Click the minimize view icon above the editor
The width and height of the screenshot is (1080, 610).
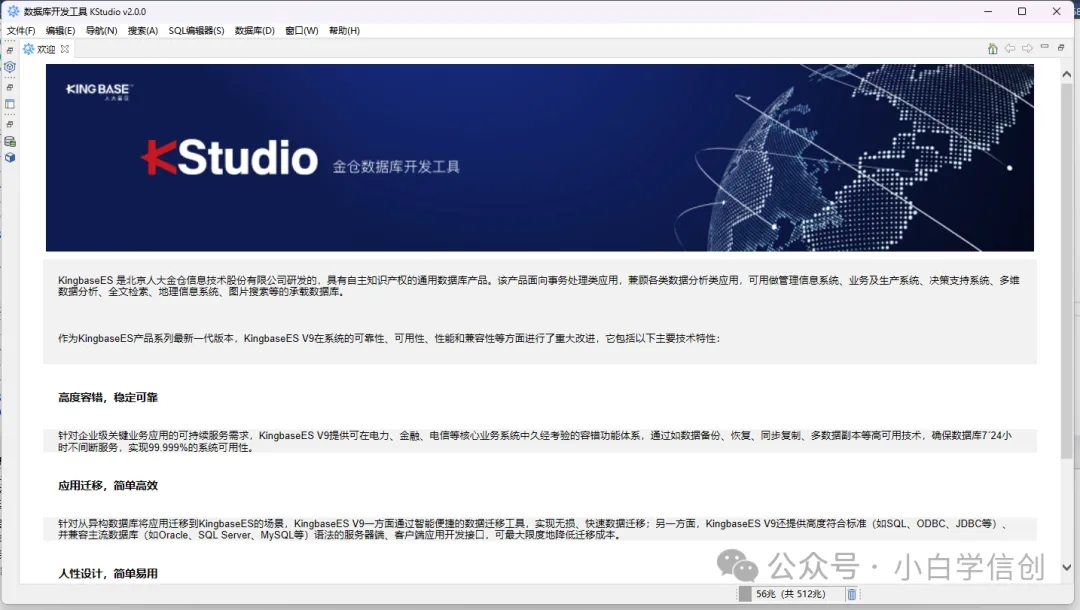(1044, 47)
